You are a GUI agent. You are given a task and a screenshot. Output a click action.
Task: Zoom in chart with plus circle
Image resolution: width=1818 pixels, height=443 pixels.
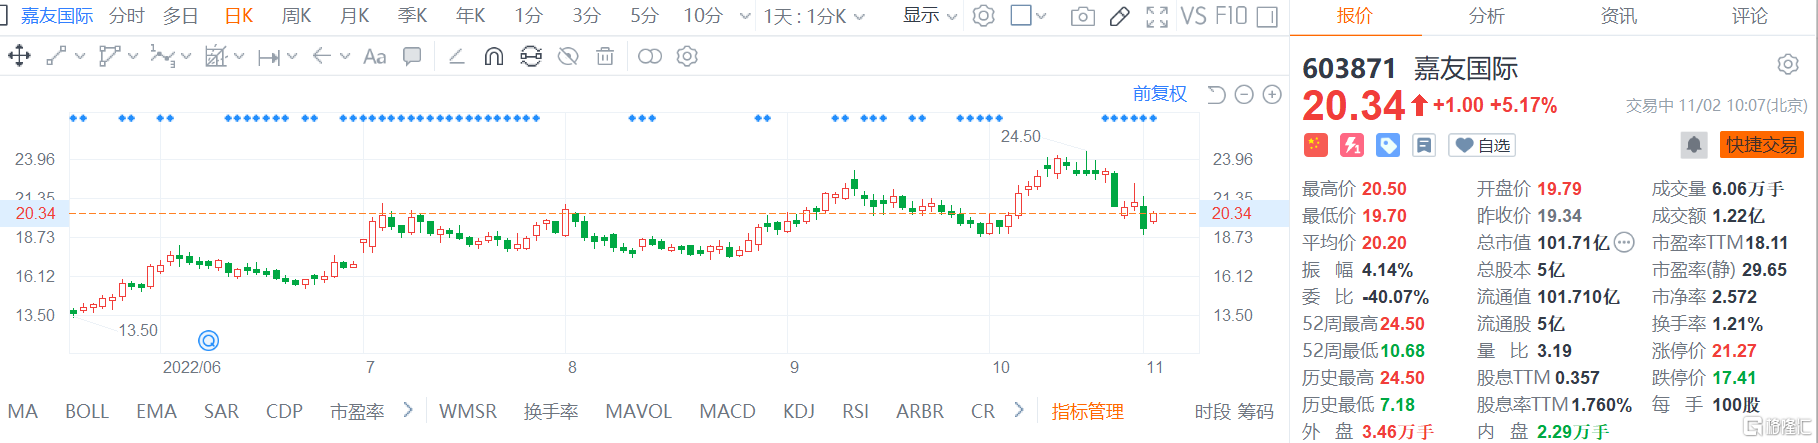(x=1272, y=94)
